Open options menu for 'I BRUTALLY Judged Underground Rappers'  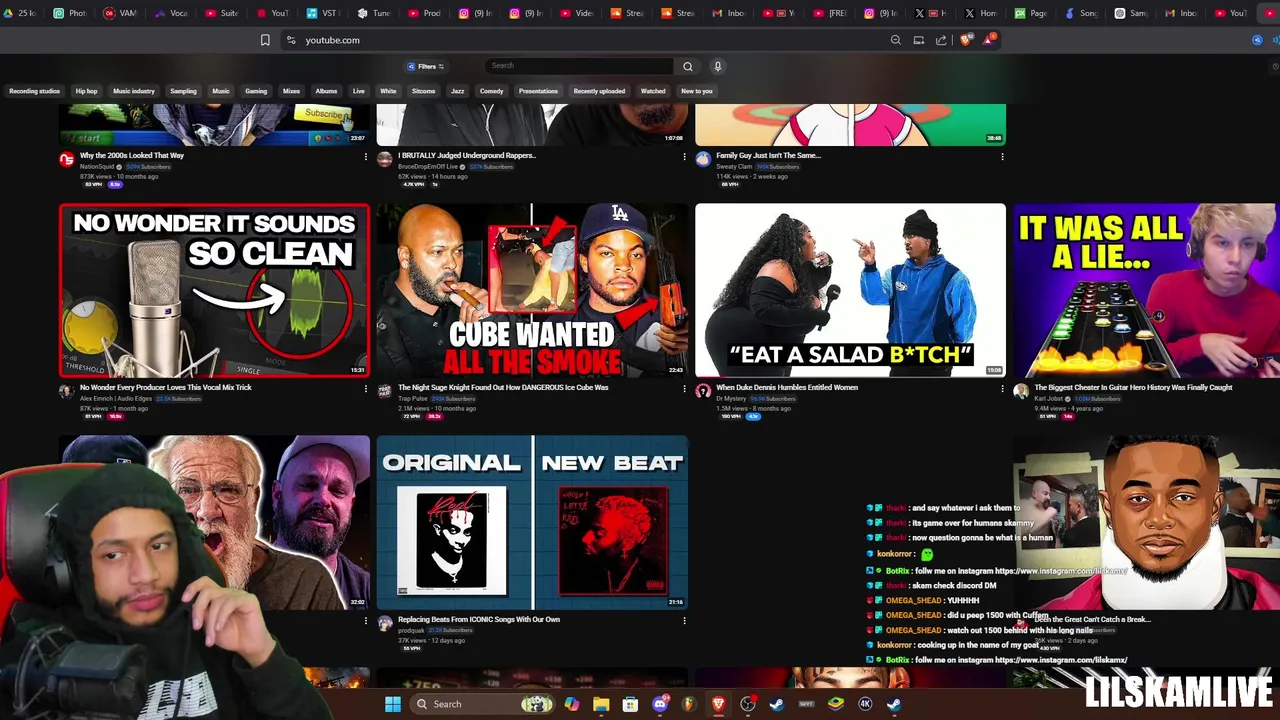[684, 156]
